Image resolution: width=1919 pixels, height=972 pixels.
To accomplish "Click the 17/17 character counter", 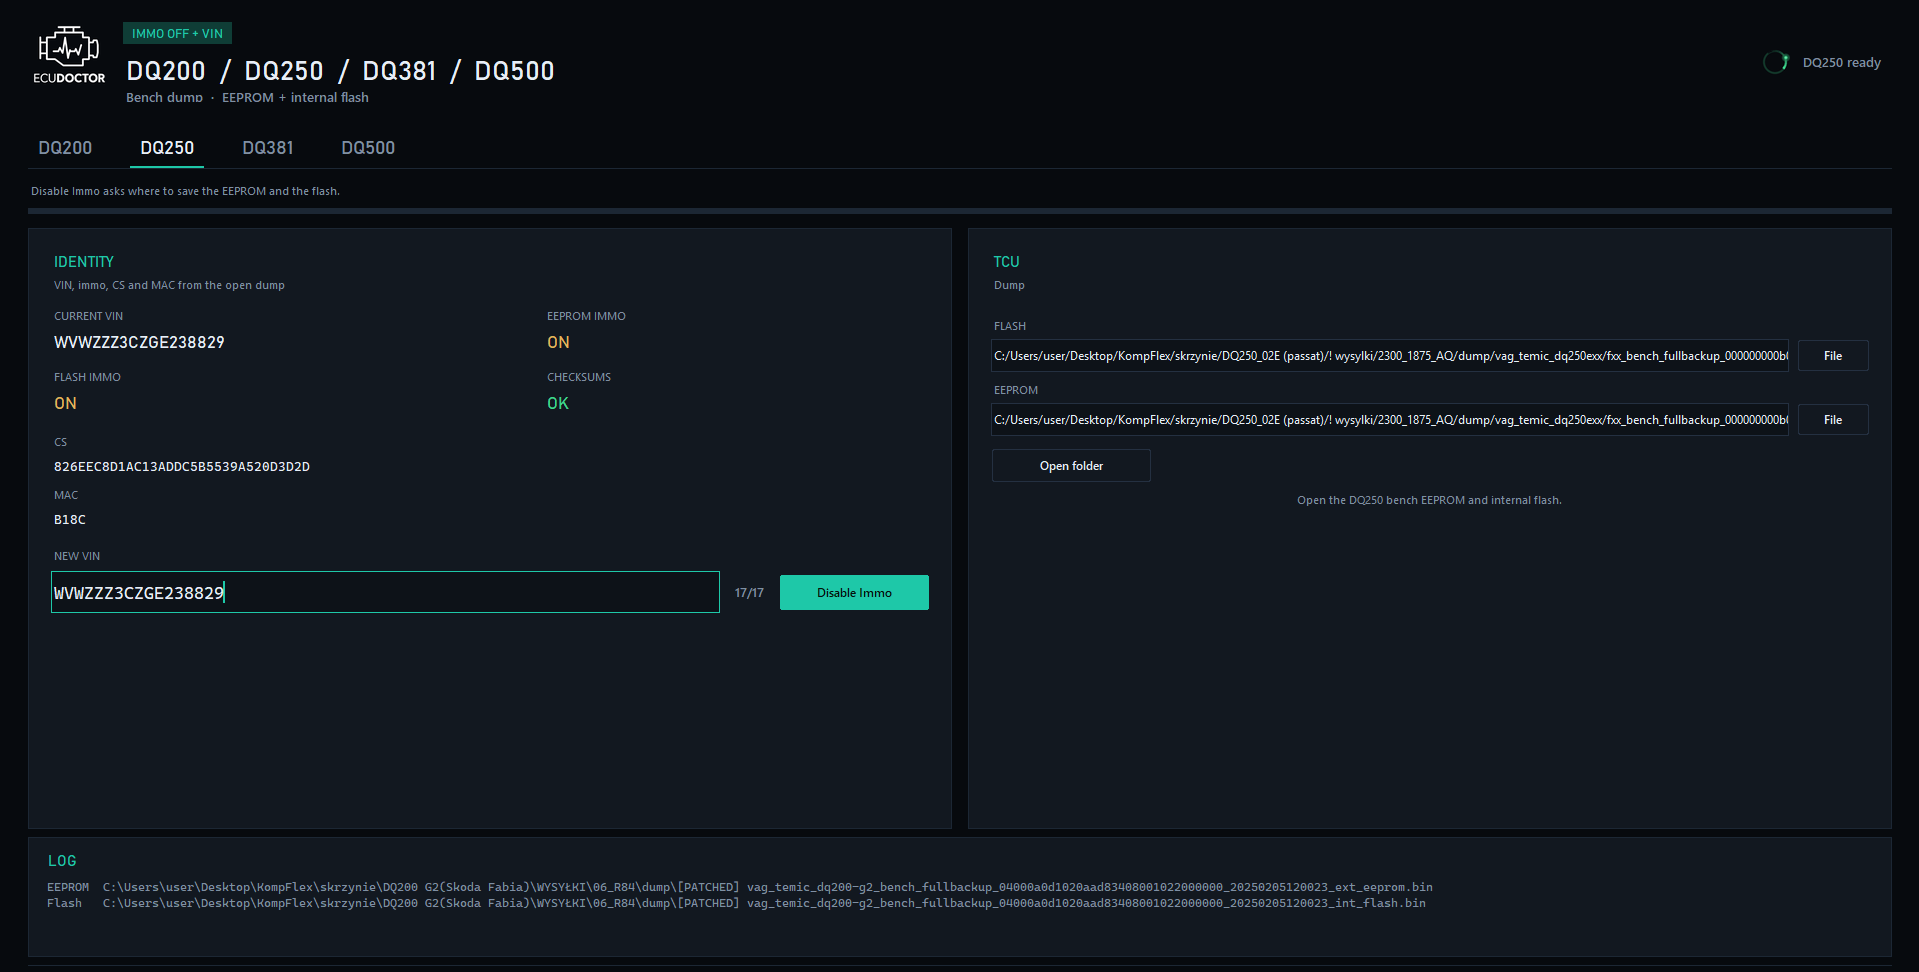I will point(749,593).
